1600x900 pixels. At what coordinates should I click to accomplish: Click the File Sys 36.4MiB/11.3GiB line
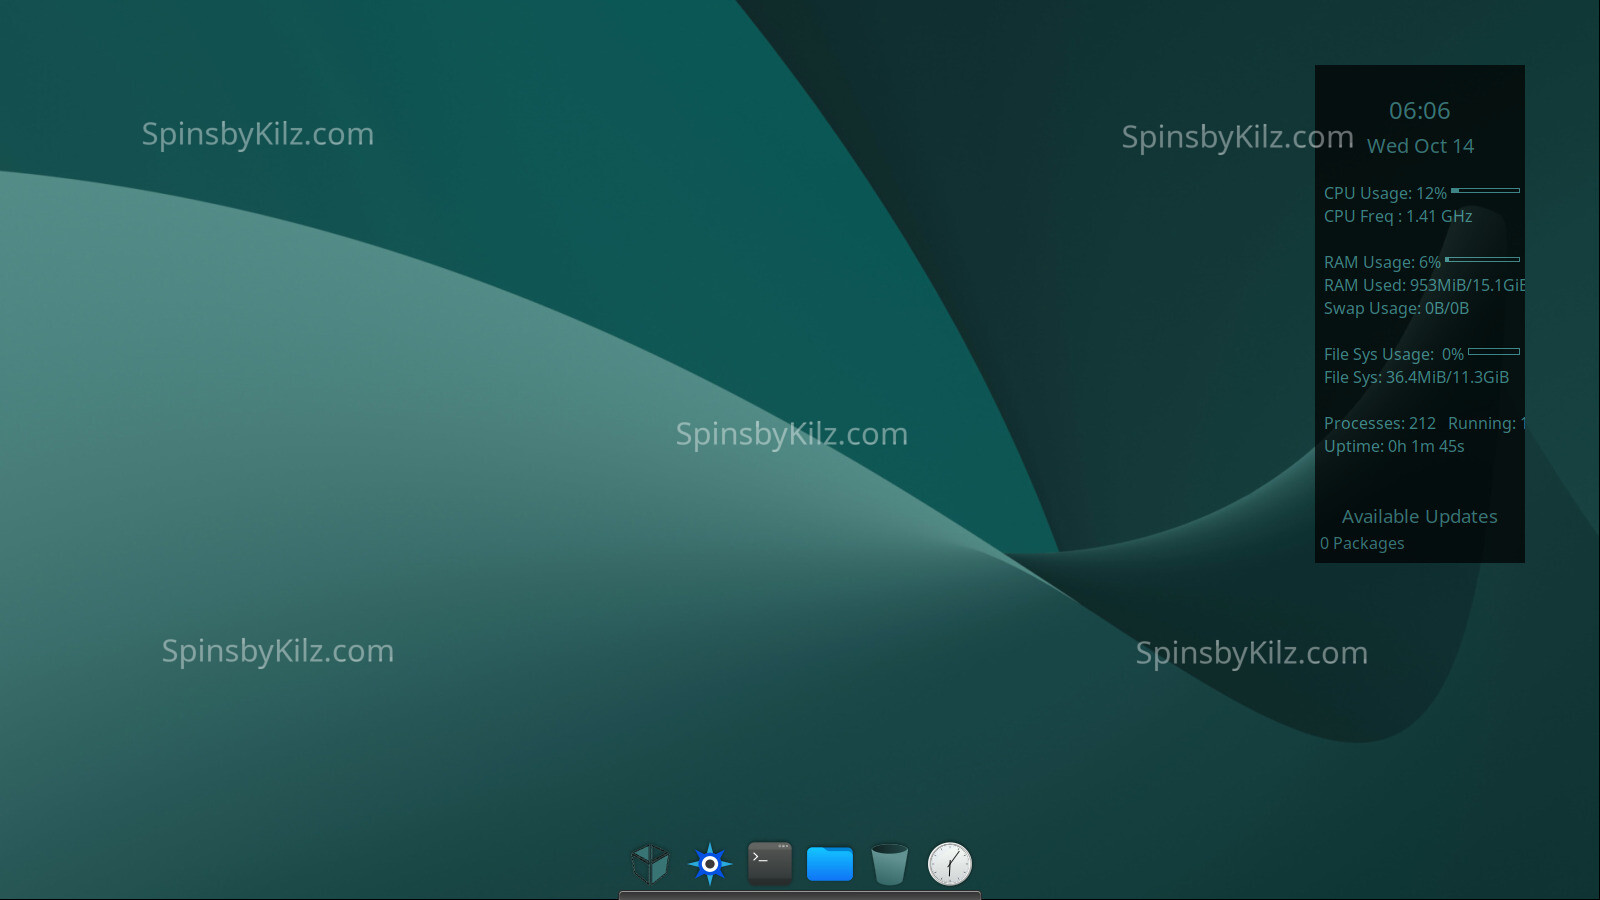(x=1416, y=377)
